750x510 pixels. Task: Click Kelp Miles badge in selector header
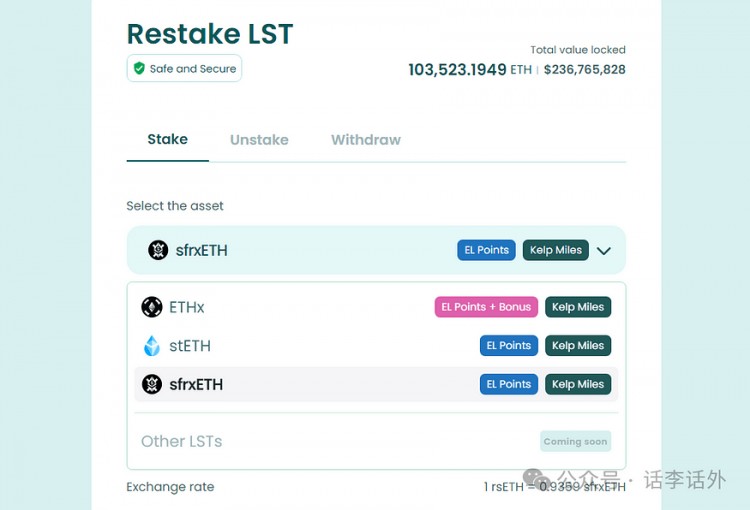pyautogui.click(x=556, y=250)
